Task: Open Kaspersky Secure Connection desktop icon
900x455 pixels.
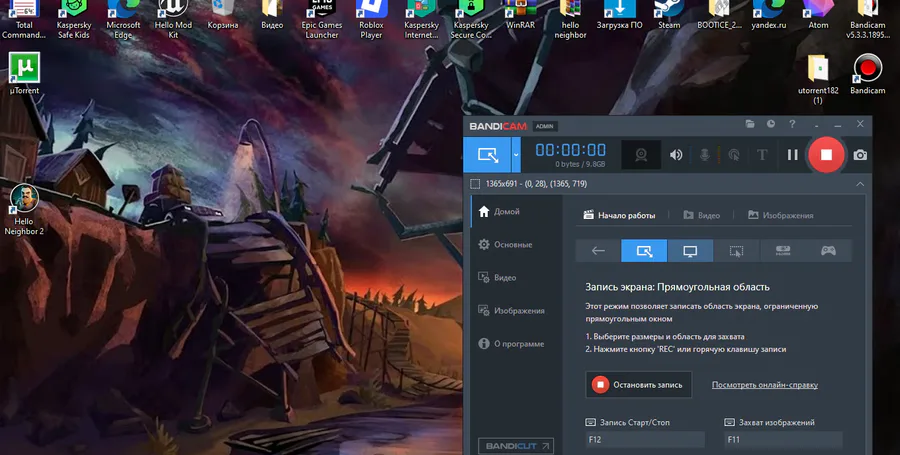Action: pyautogui.click(x=471, y=20)
